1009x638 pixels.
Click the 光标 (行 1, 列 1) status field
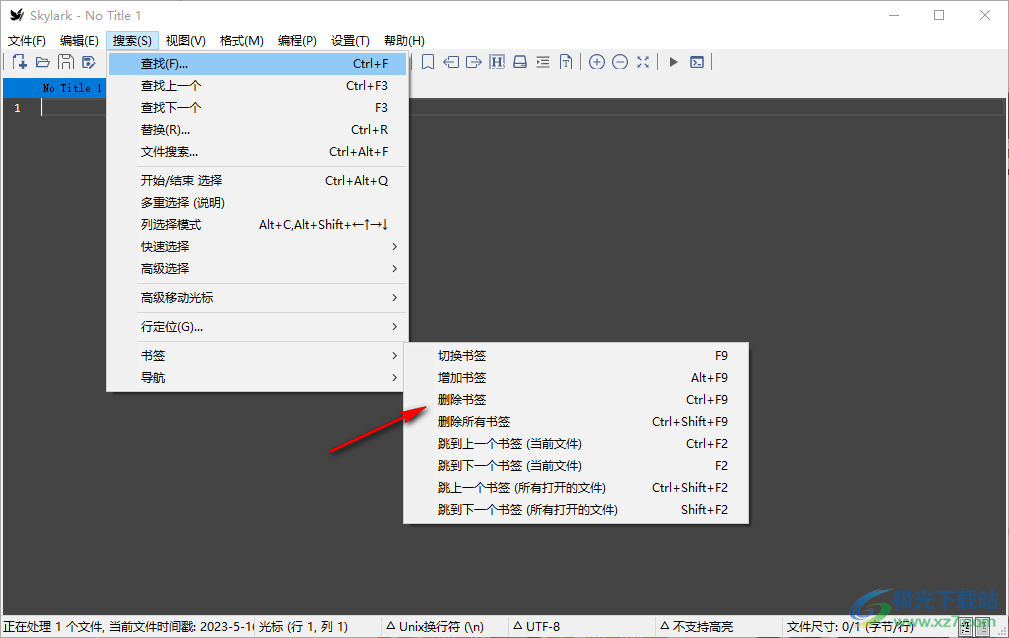pos(303,626)
